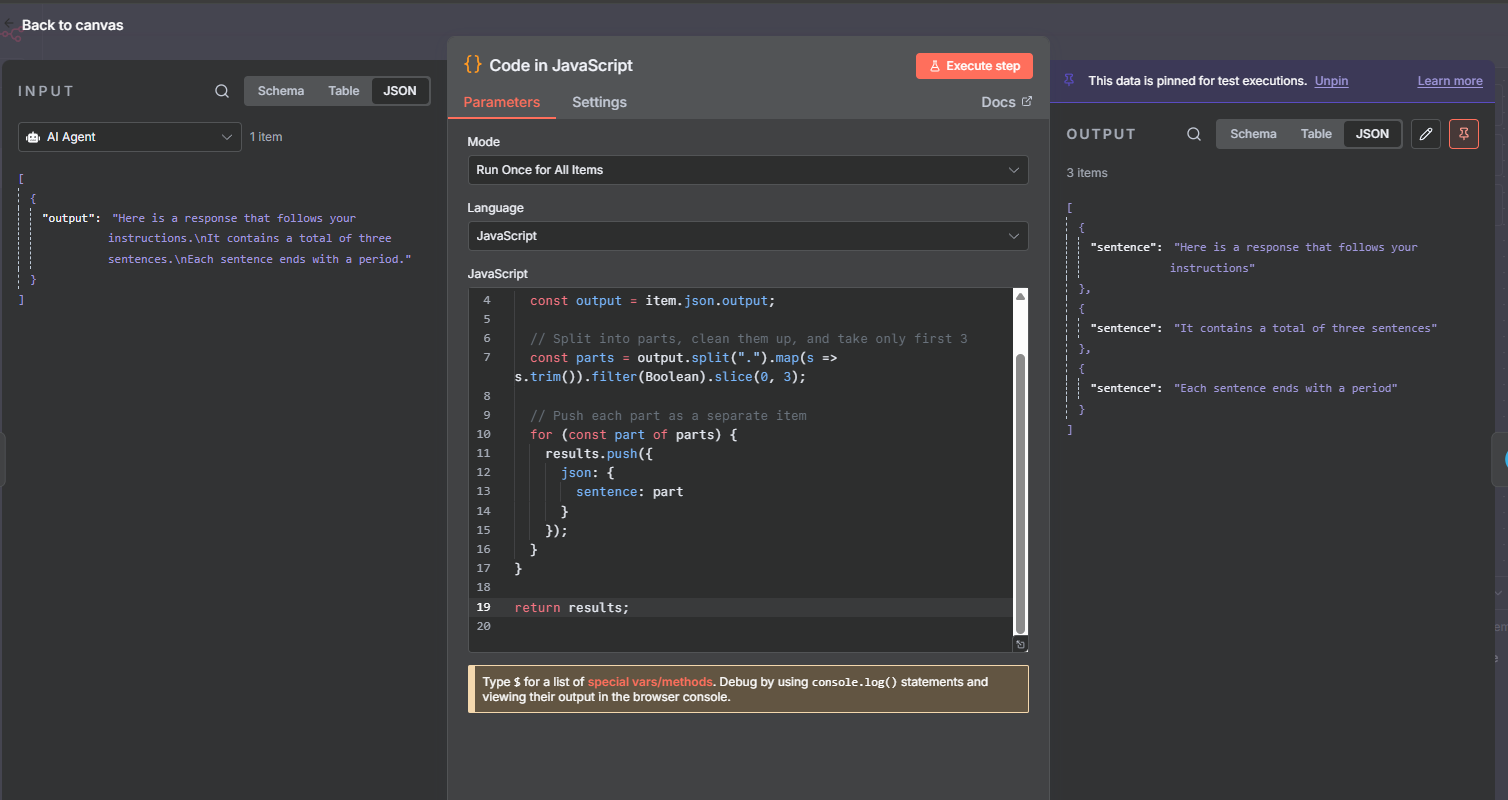Click the code editor vertical scrollbar
This screenshot has height=800, width=1508.
pyautogui.click(x=1020, y=490)
